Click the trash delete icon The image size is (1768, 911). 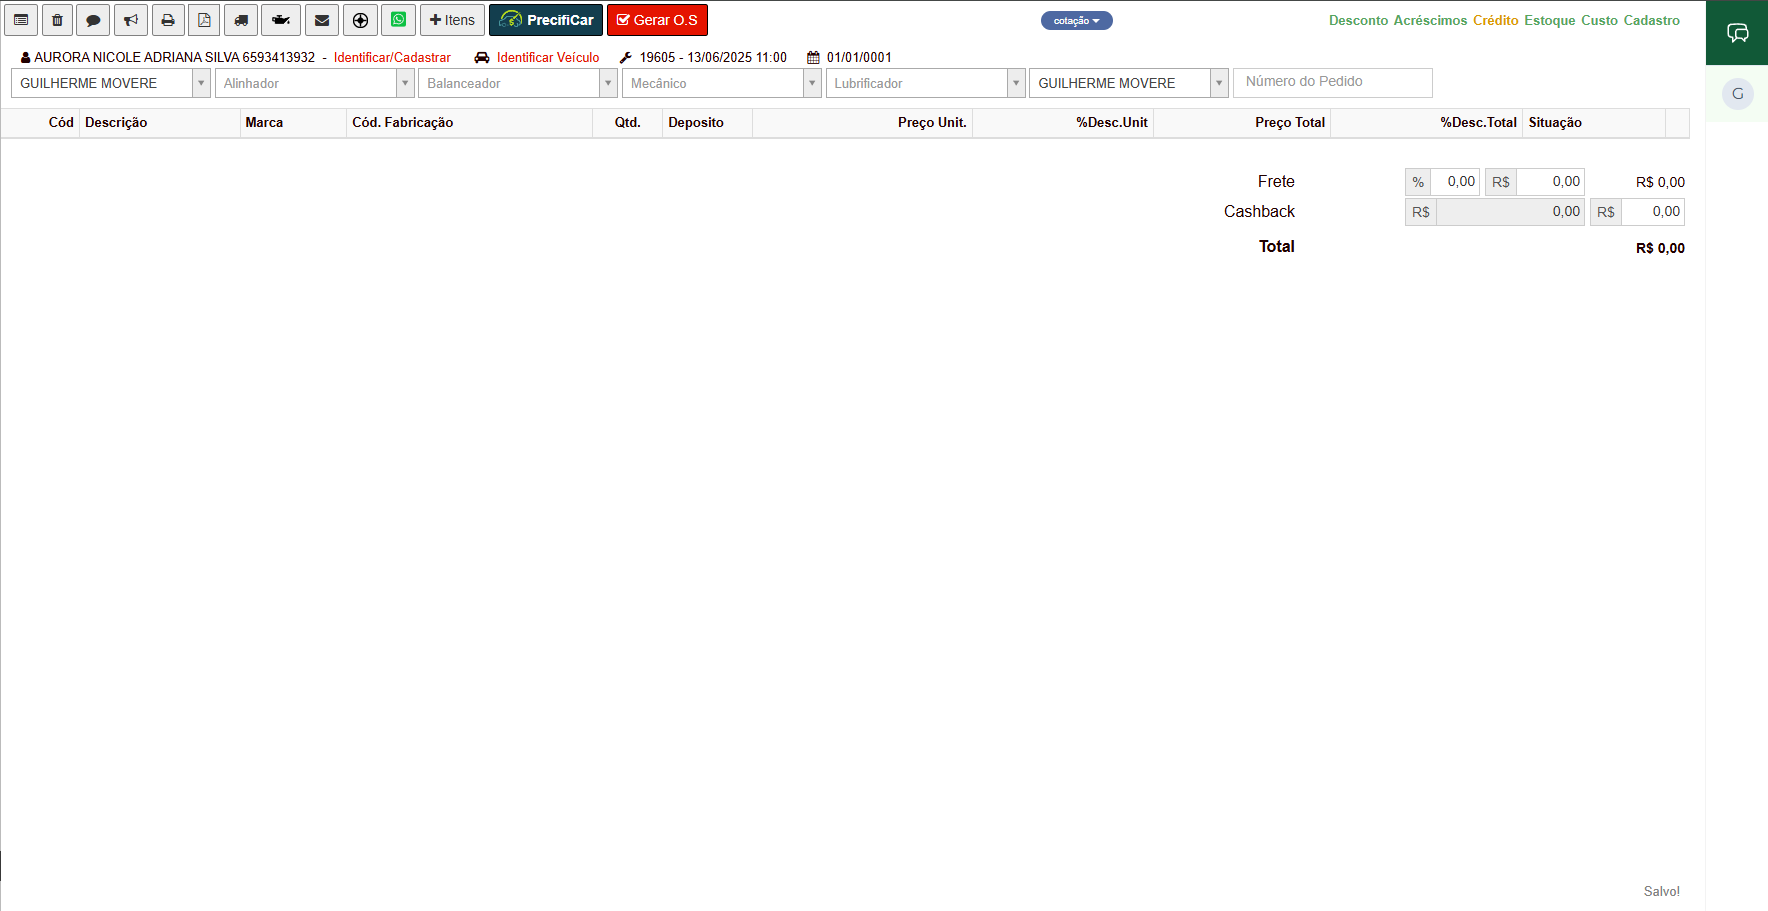point(57,20)
